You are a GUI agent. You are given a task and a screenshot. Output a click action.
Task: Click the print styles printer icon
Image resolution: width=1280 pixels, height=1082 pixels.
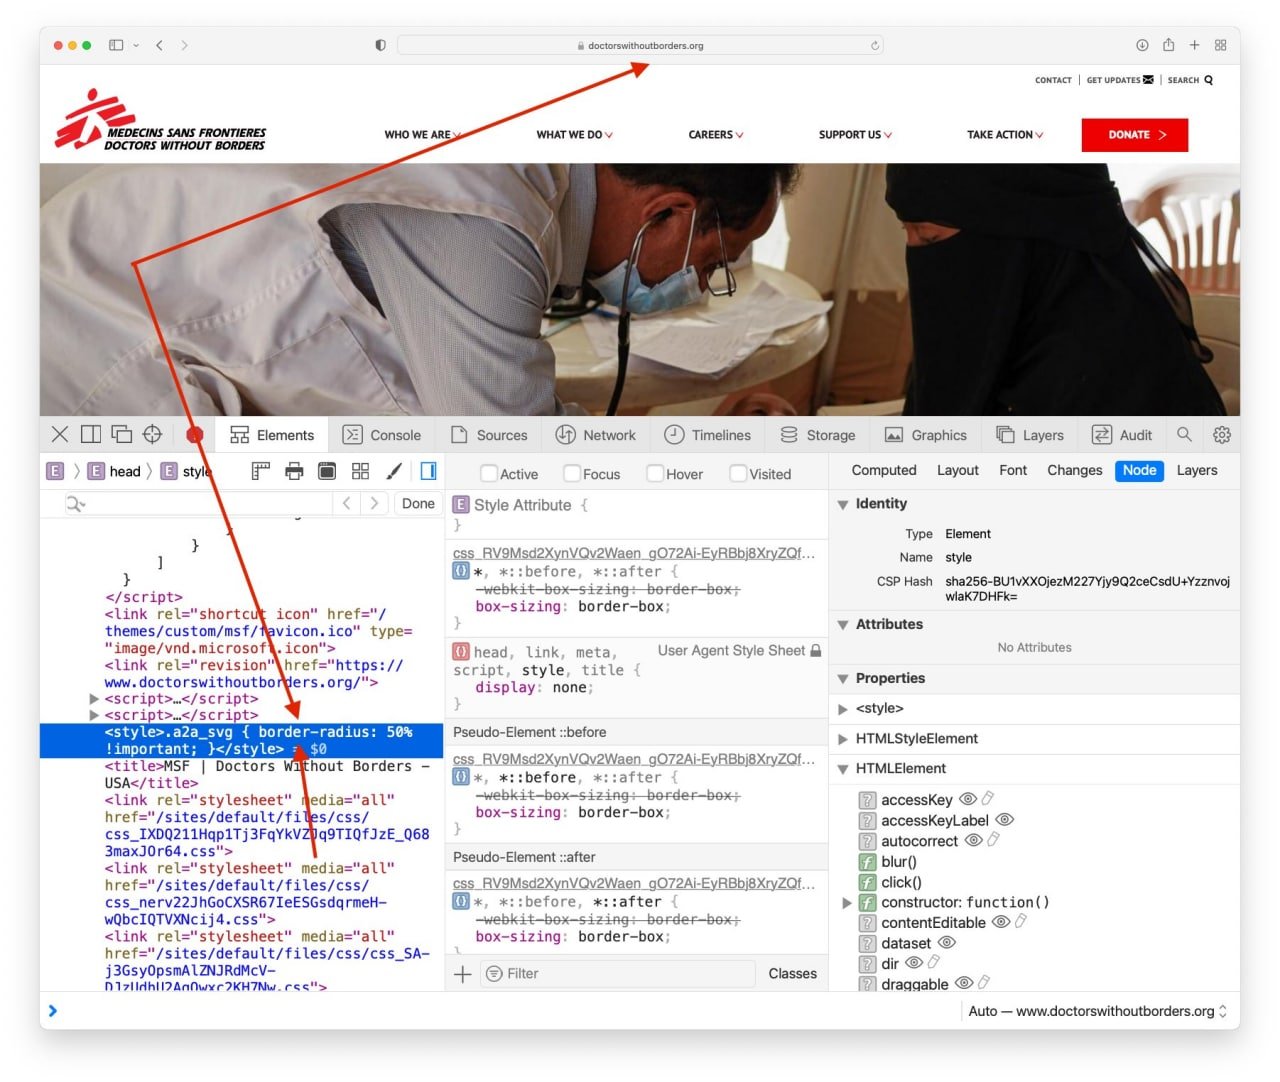(x=294, y=471)
